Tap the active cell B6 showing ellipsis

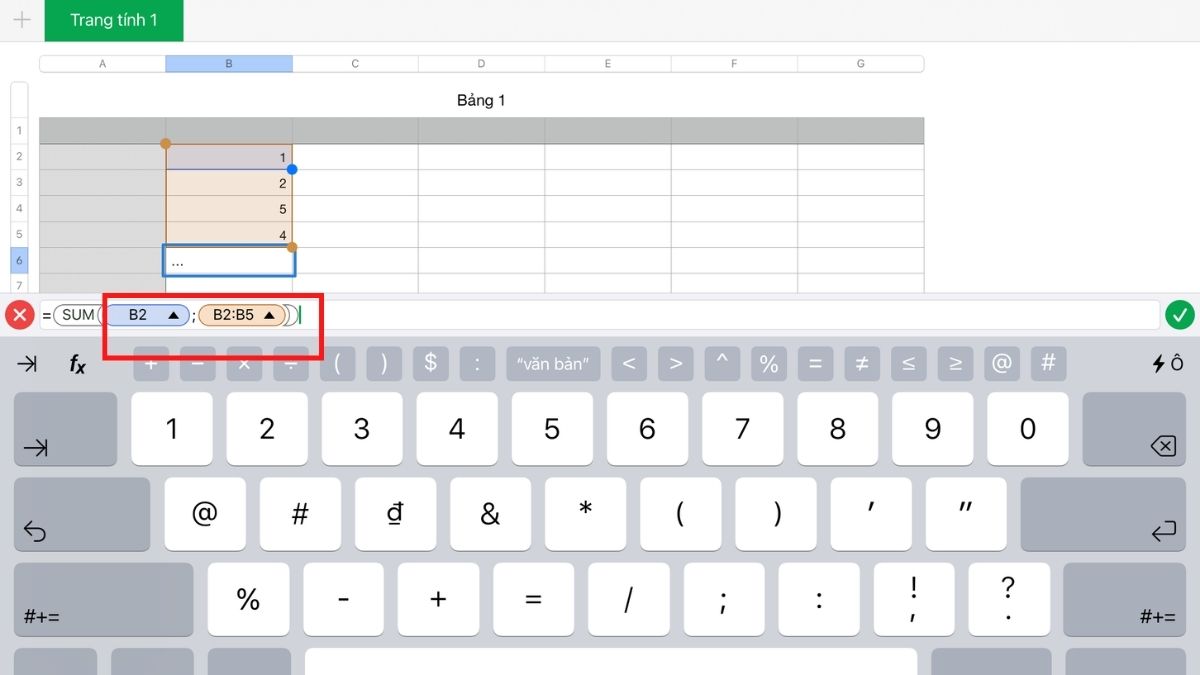coord(229,261)
